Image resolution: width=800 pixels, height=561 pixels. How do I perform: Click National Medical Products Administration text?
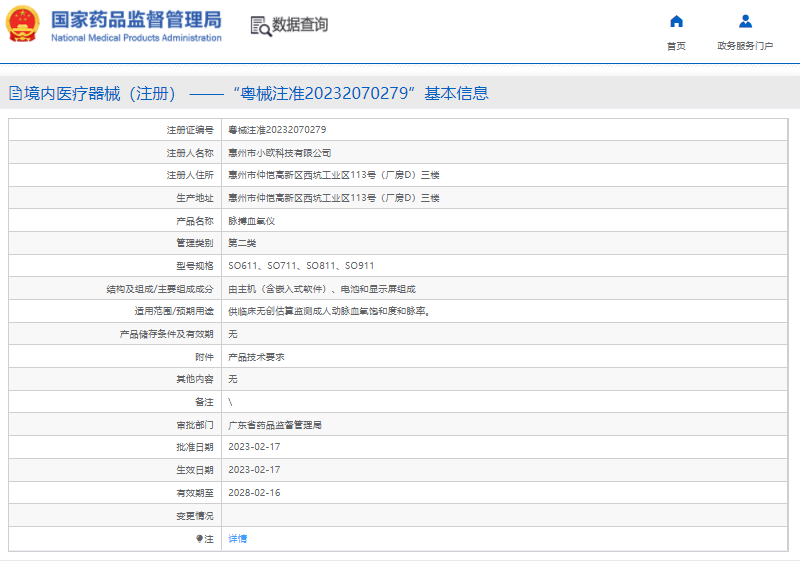136,38
